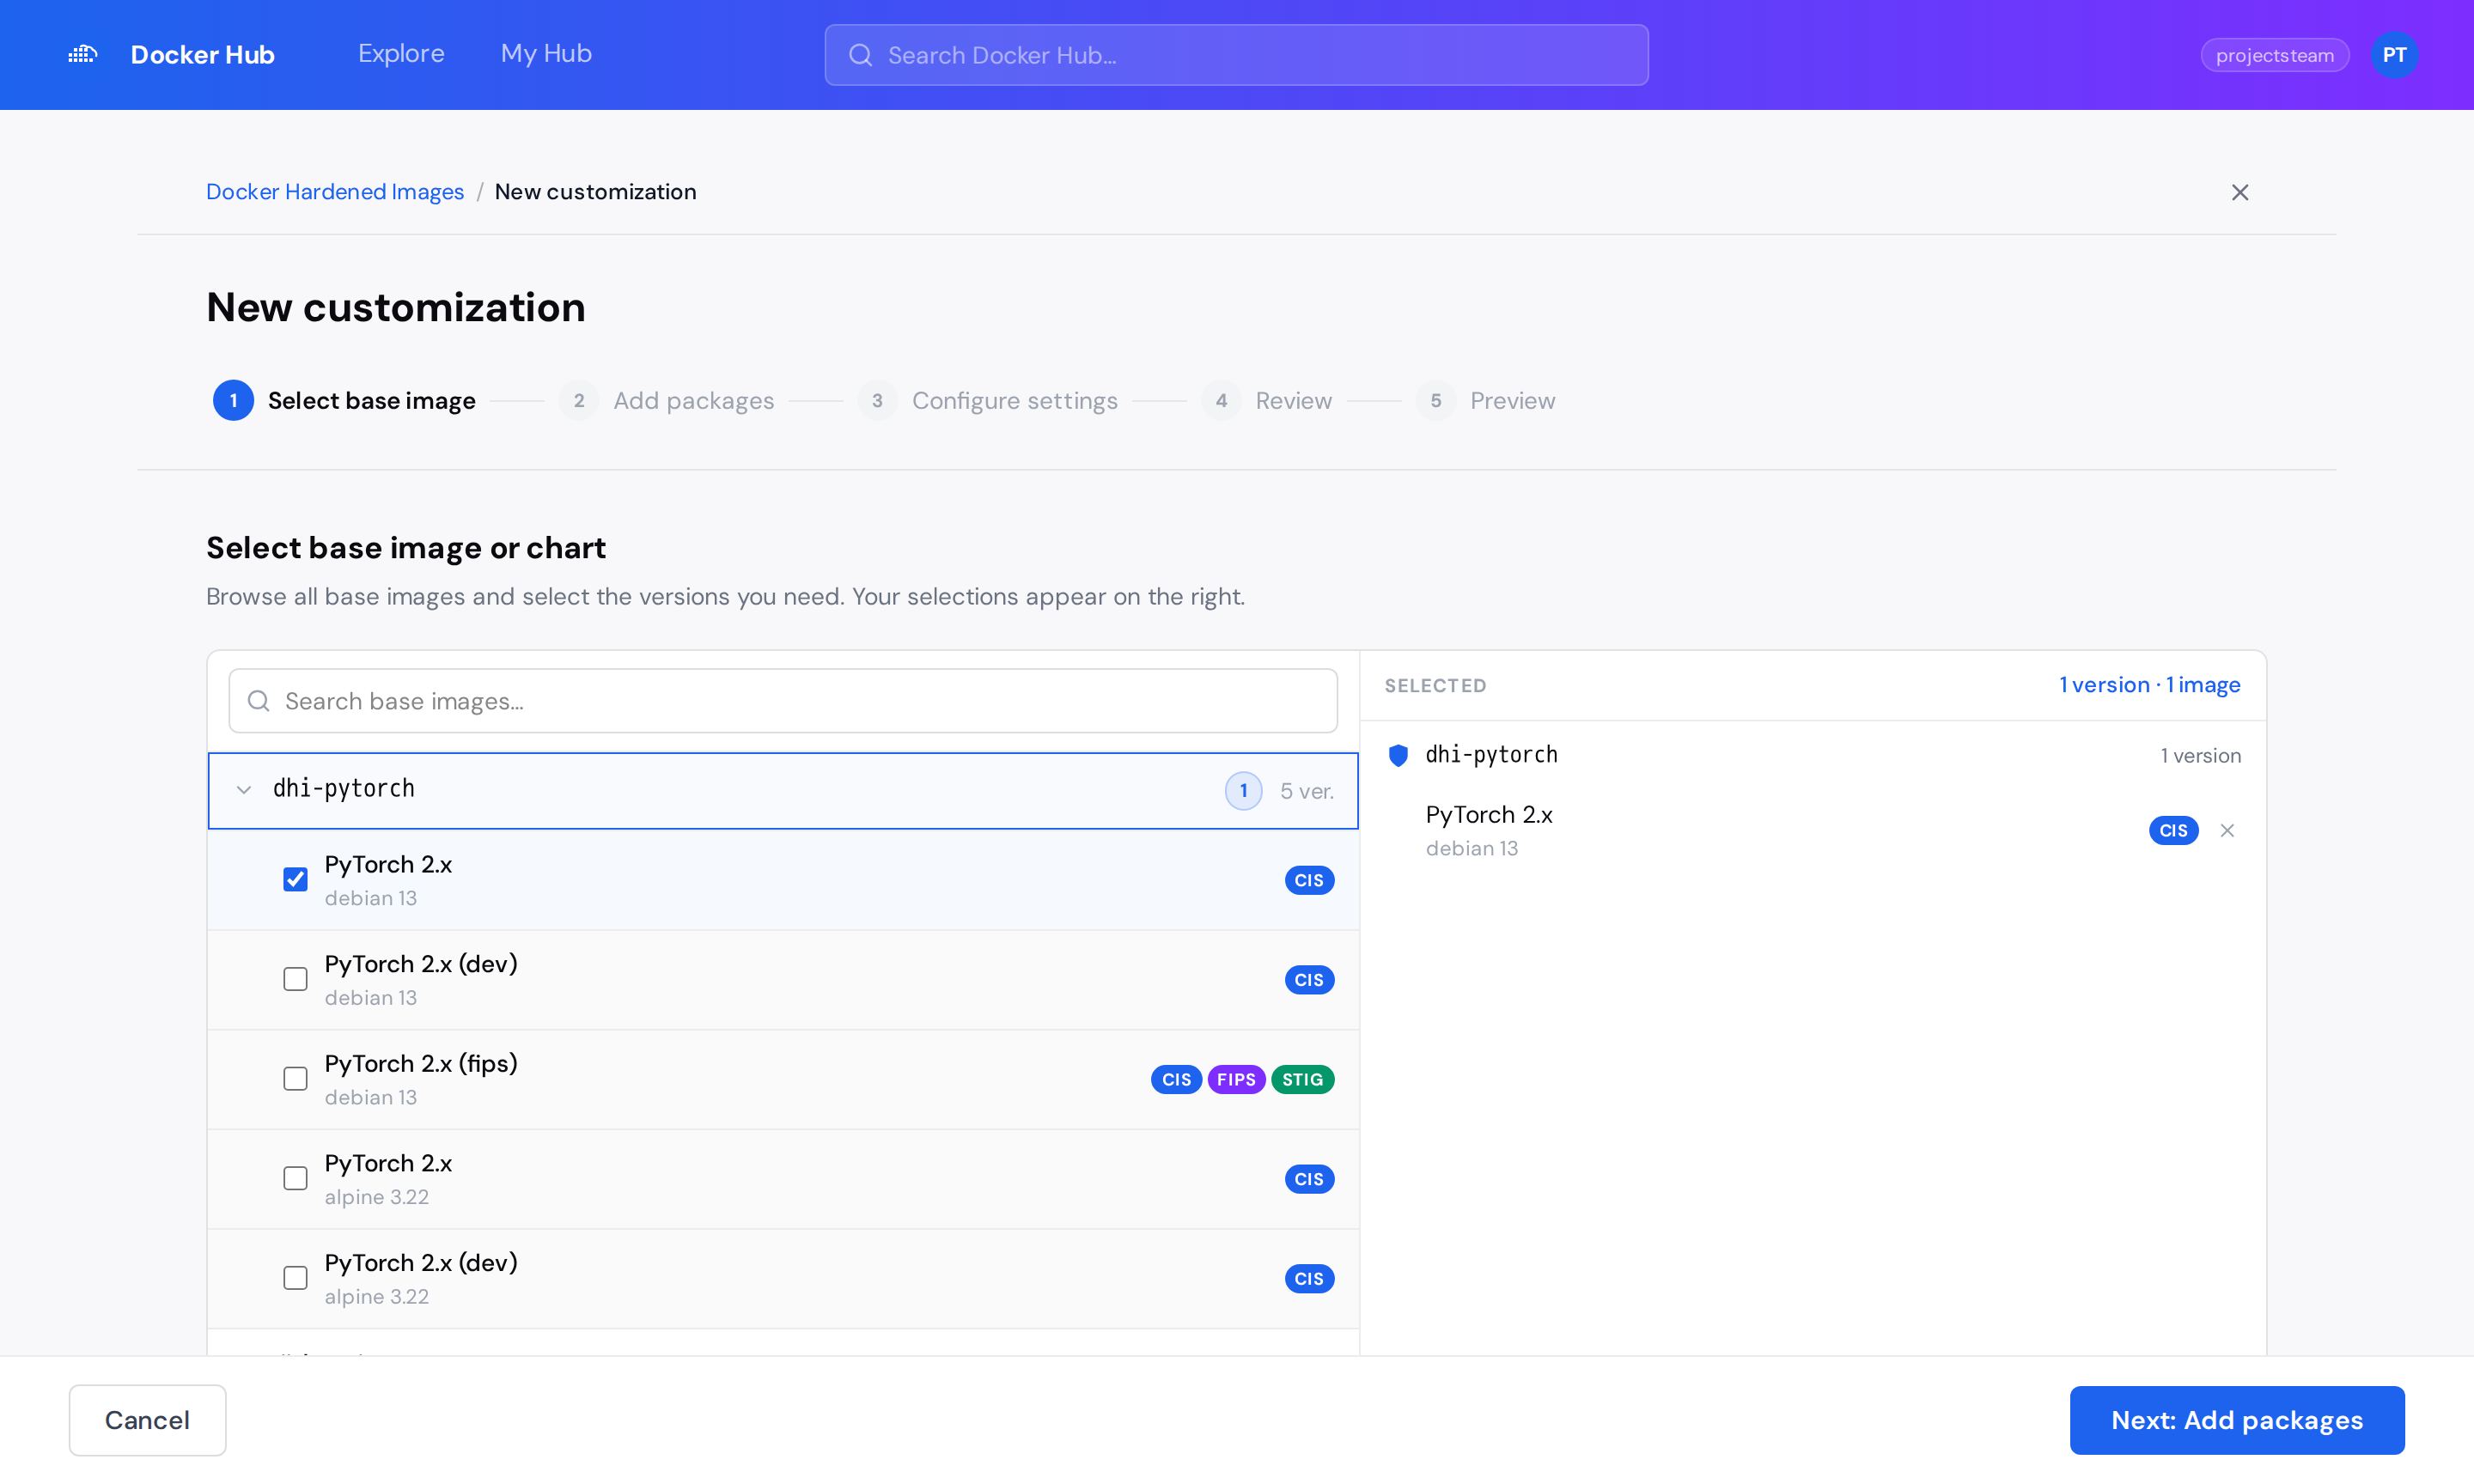2474x1484 pixels.
Task: Click Next: Add packages button
Action: point(2236,1420)
